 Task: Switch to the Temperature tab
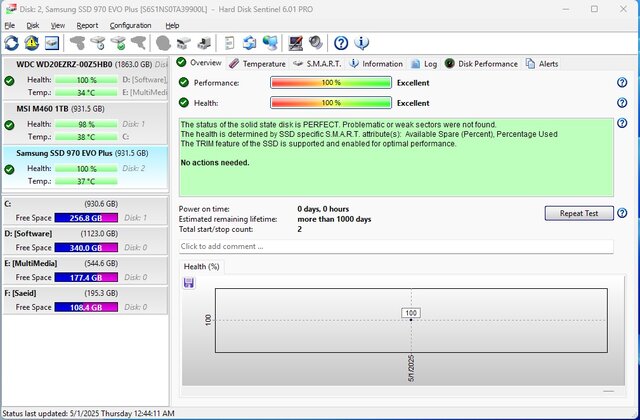[257, 63]
